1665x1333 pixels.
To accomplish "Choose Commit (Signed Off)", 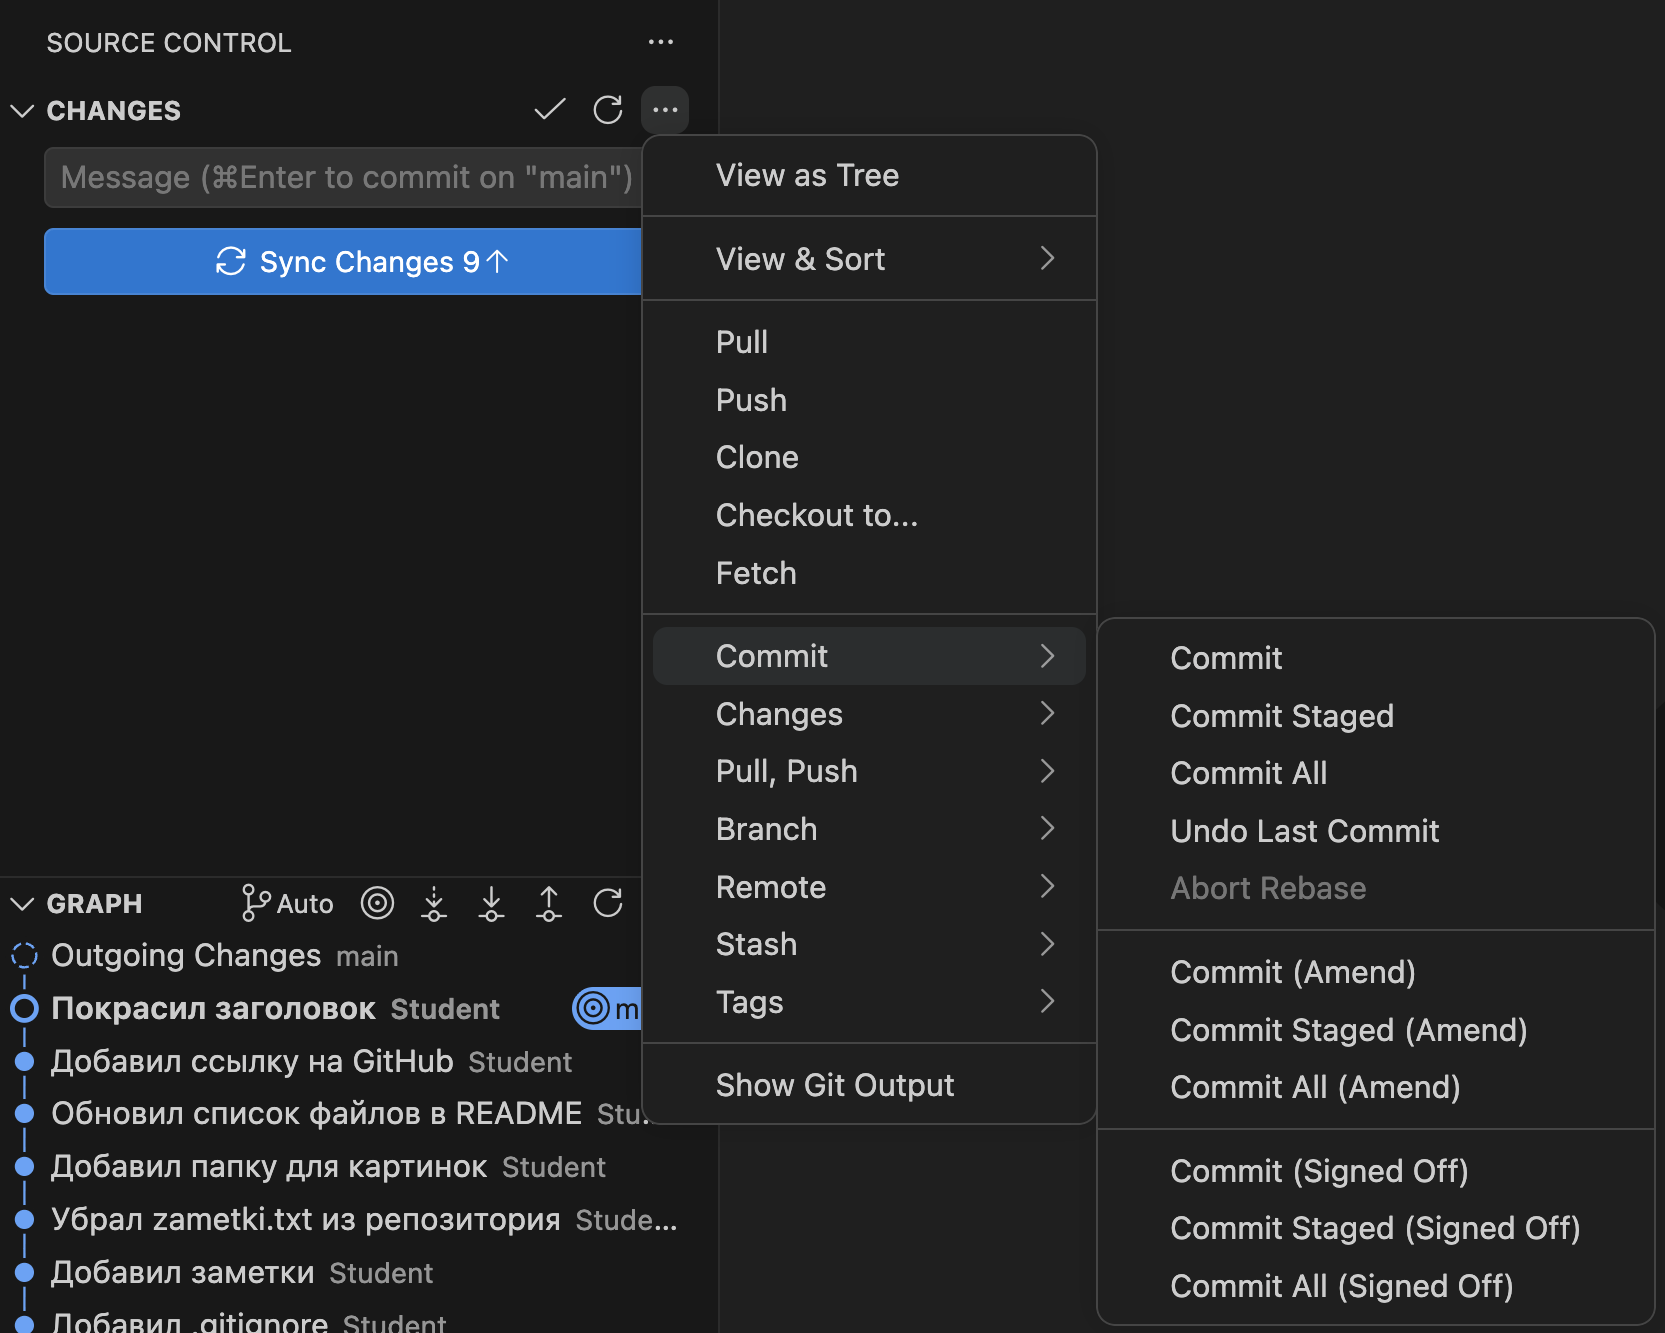I will point(1375,1171).
